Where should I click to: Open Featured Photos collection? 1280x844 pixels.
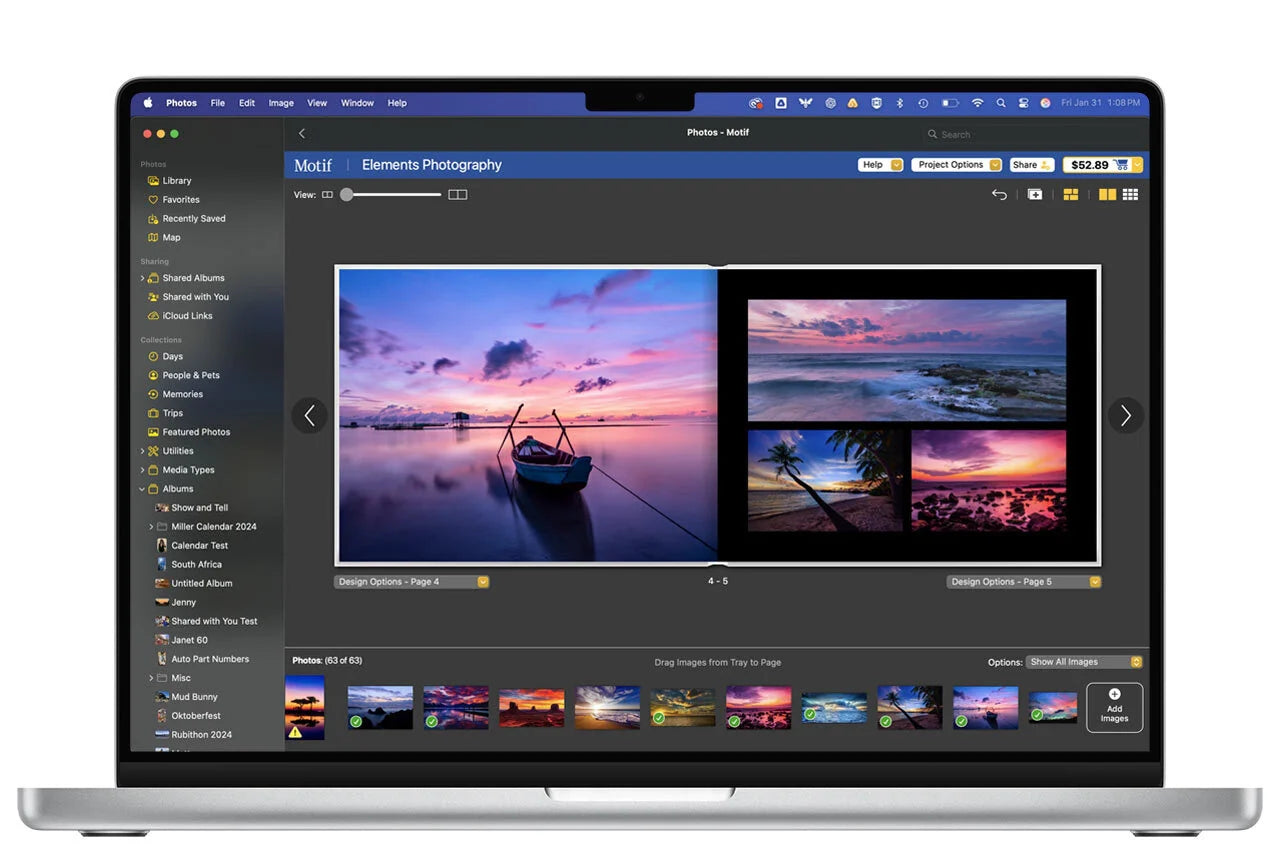189,433
